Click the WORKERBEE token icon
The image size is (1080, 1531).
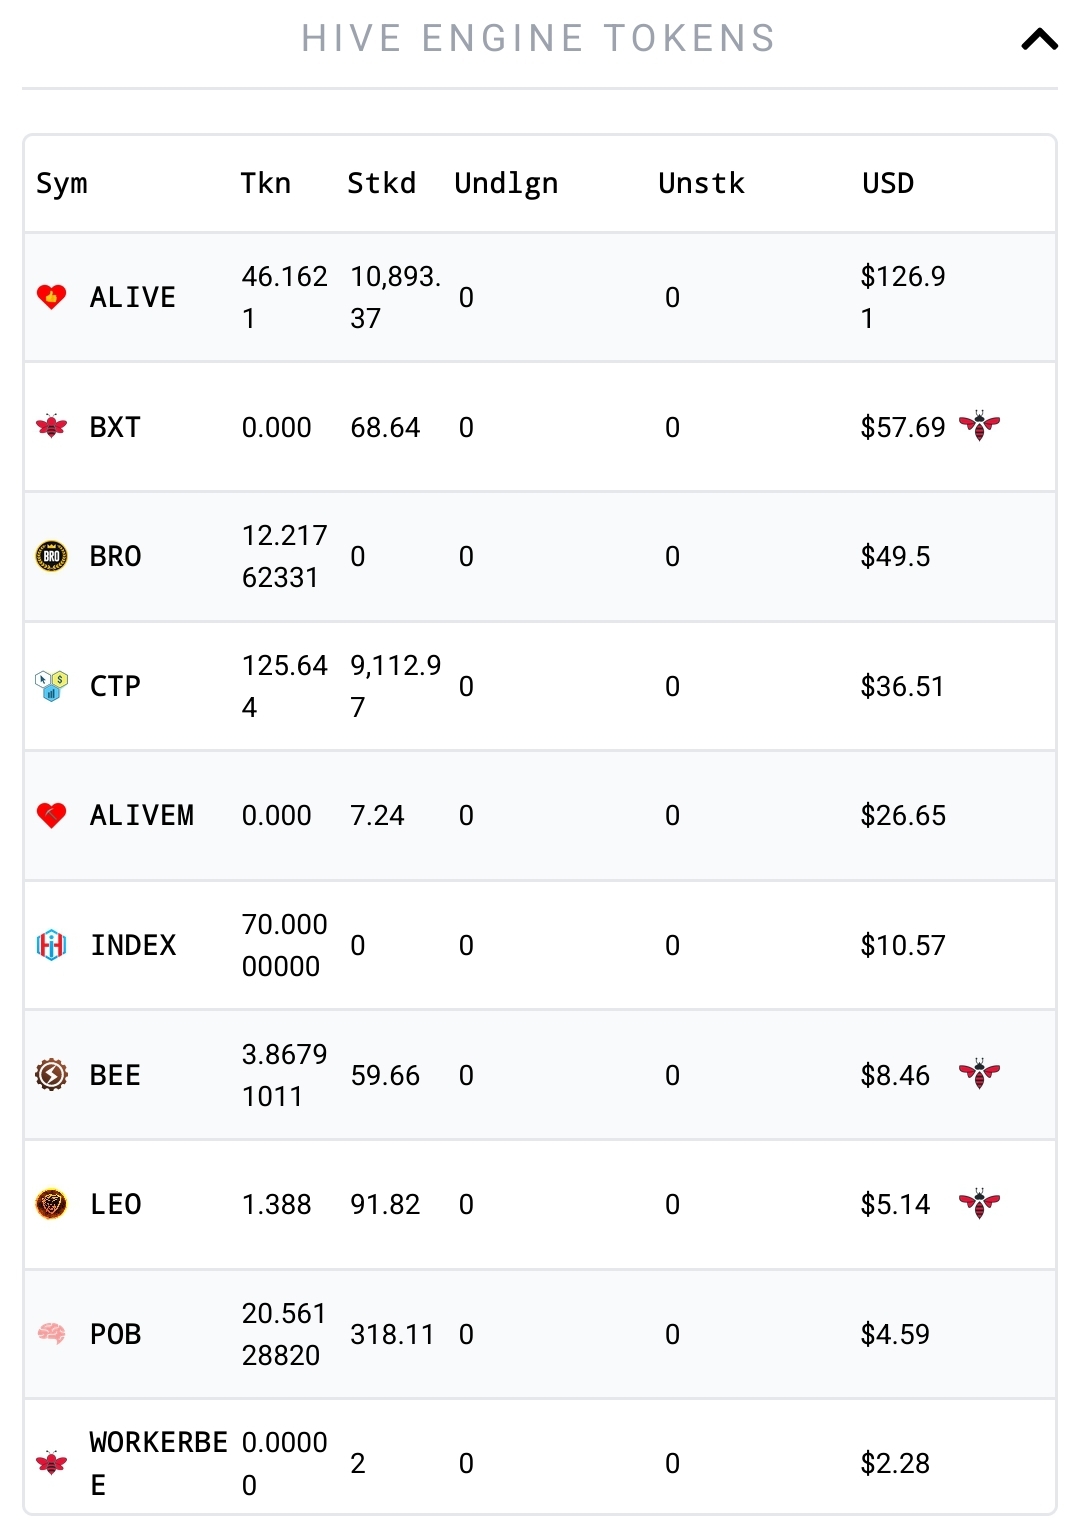tap(51, 1463)
